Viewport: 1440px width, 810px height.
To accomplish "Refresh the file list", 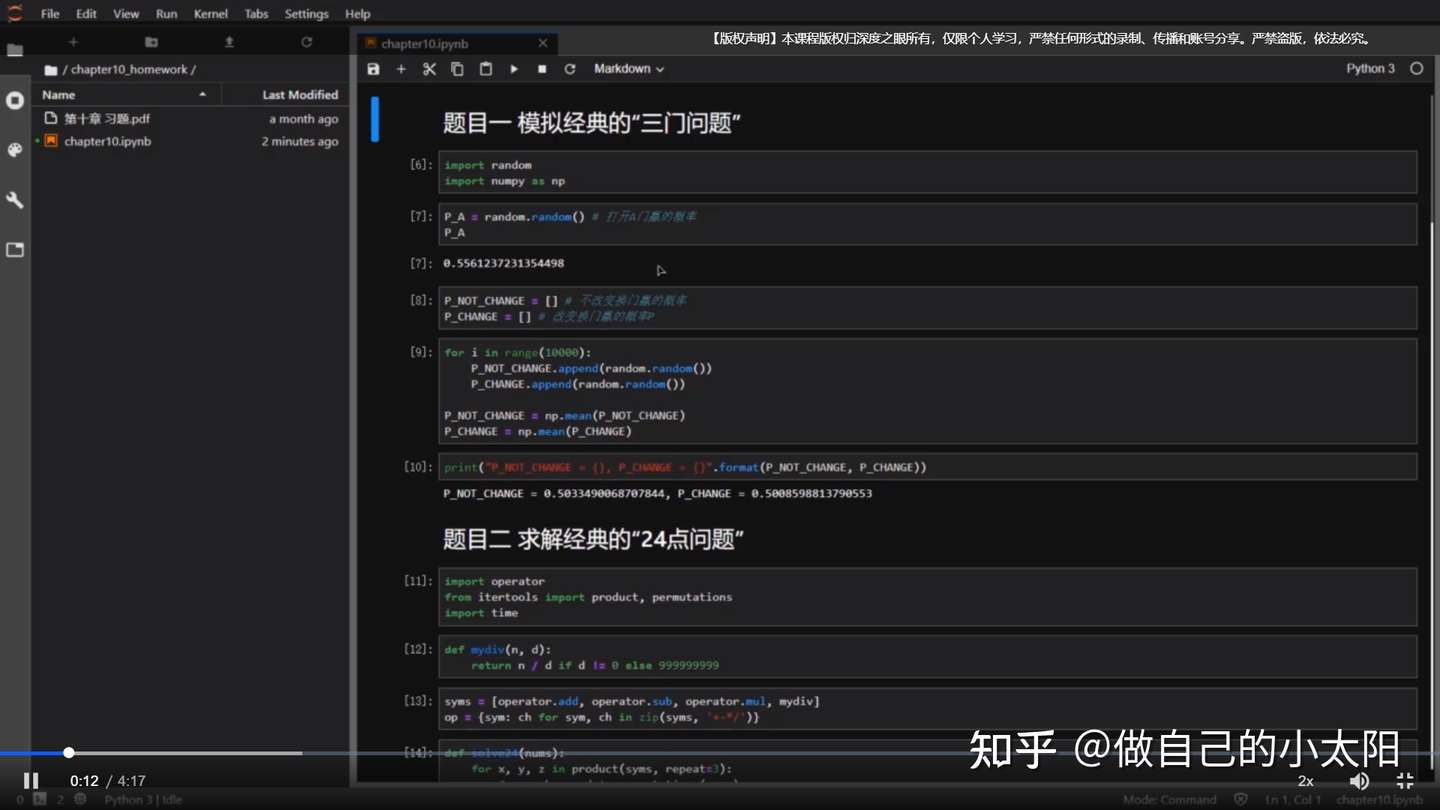I will tap(307, 42).
